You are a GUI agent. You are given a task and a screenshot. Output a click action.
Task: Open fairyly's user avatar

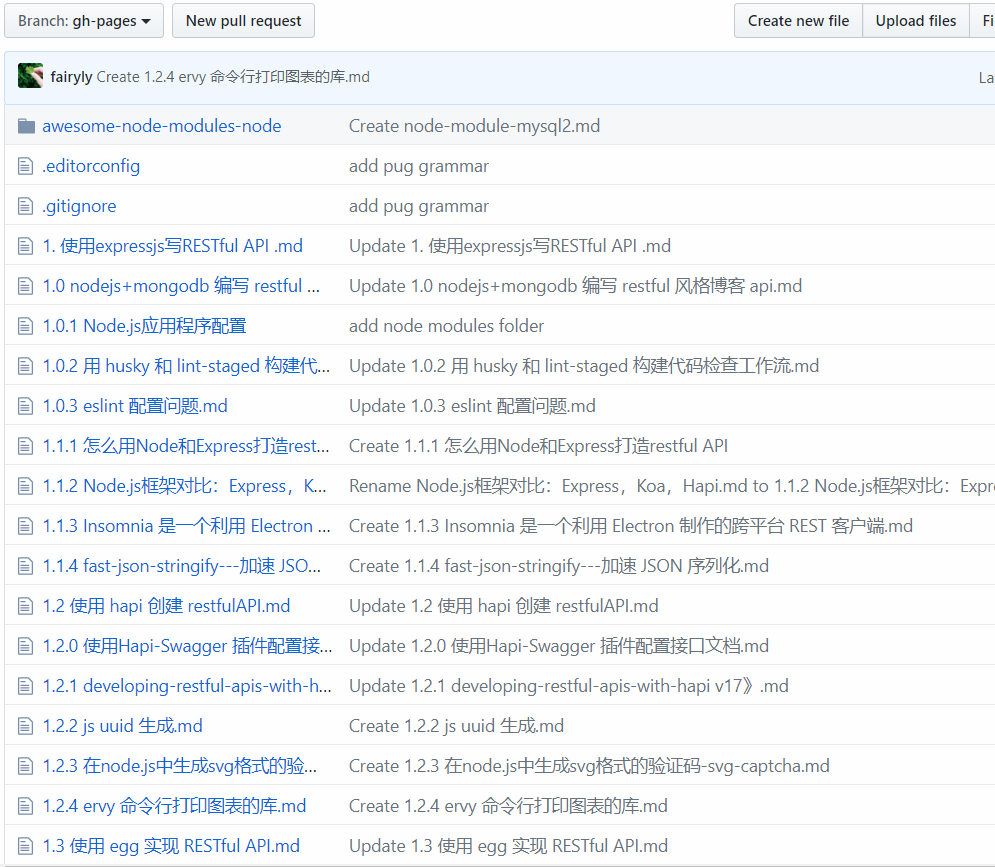click(x=30, y=76)
